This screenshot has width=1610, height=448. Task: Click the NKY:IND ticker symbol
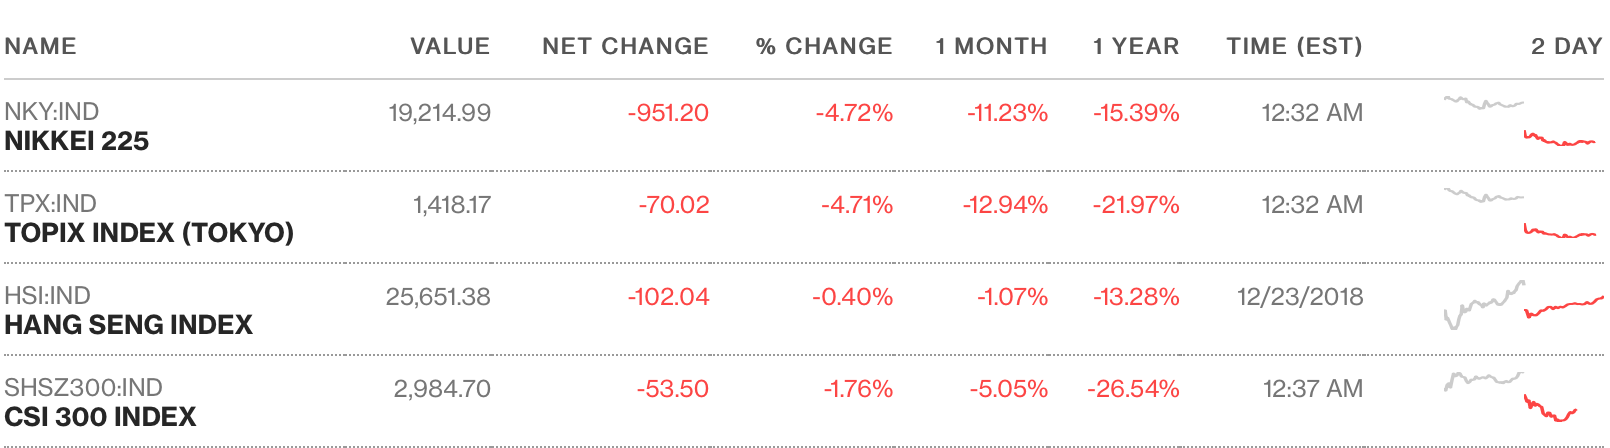52,112
